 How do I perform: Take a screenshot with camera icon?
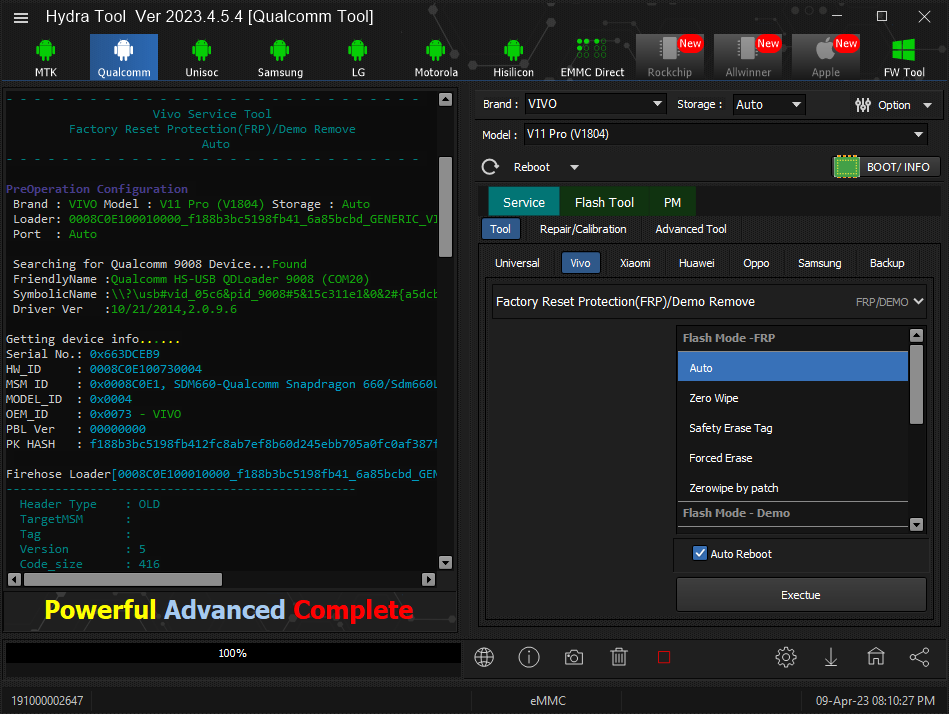pos(574,657)
